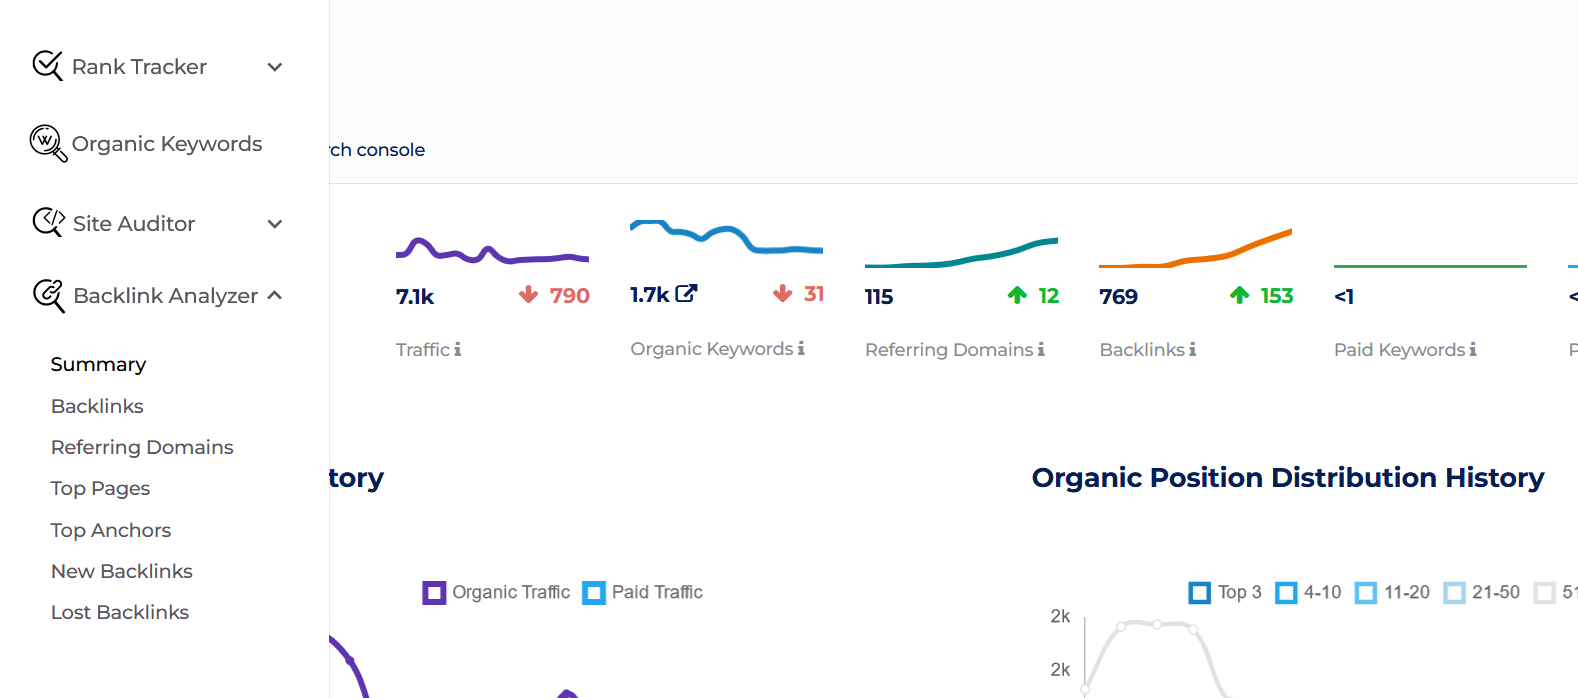Image resolution: width=1578 pixels, height=698 pixels.
Task: Toggle 4-10 legend series
Action: coord(1286,593)
